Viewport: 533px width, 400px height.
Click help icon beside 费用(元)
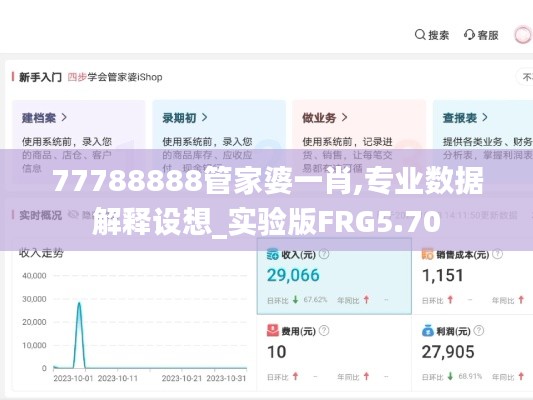(x=324, y=331)
